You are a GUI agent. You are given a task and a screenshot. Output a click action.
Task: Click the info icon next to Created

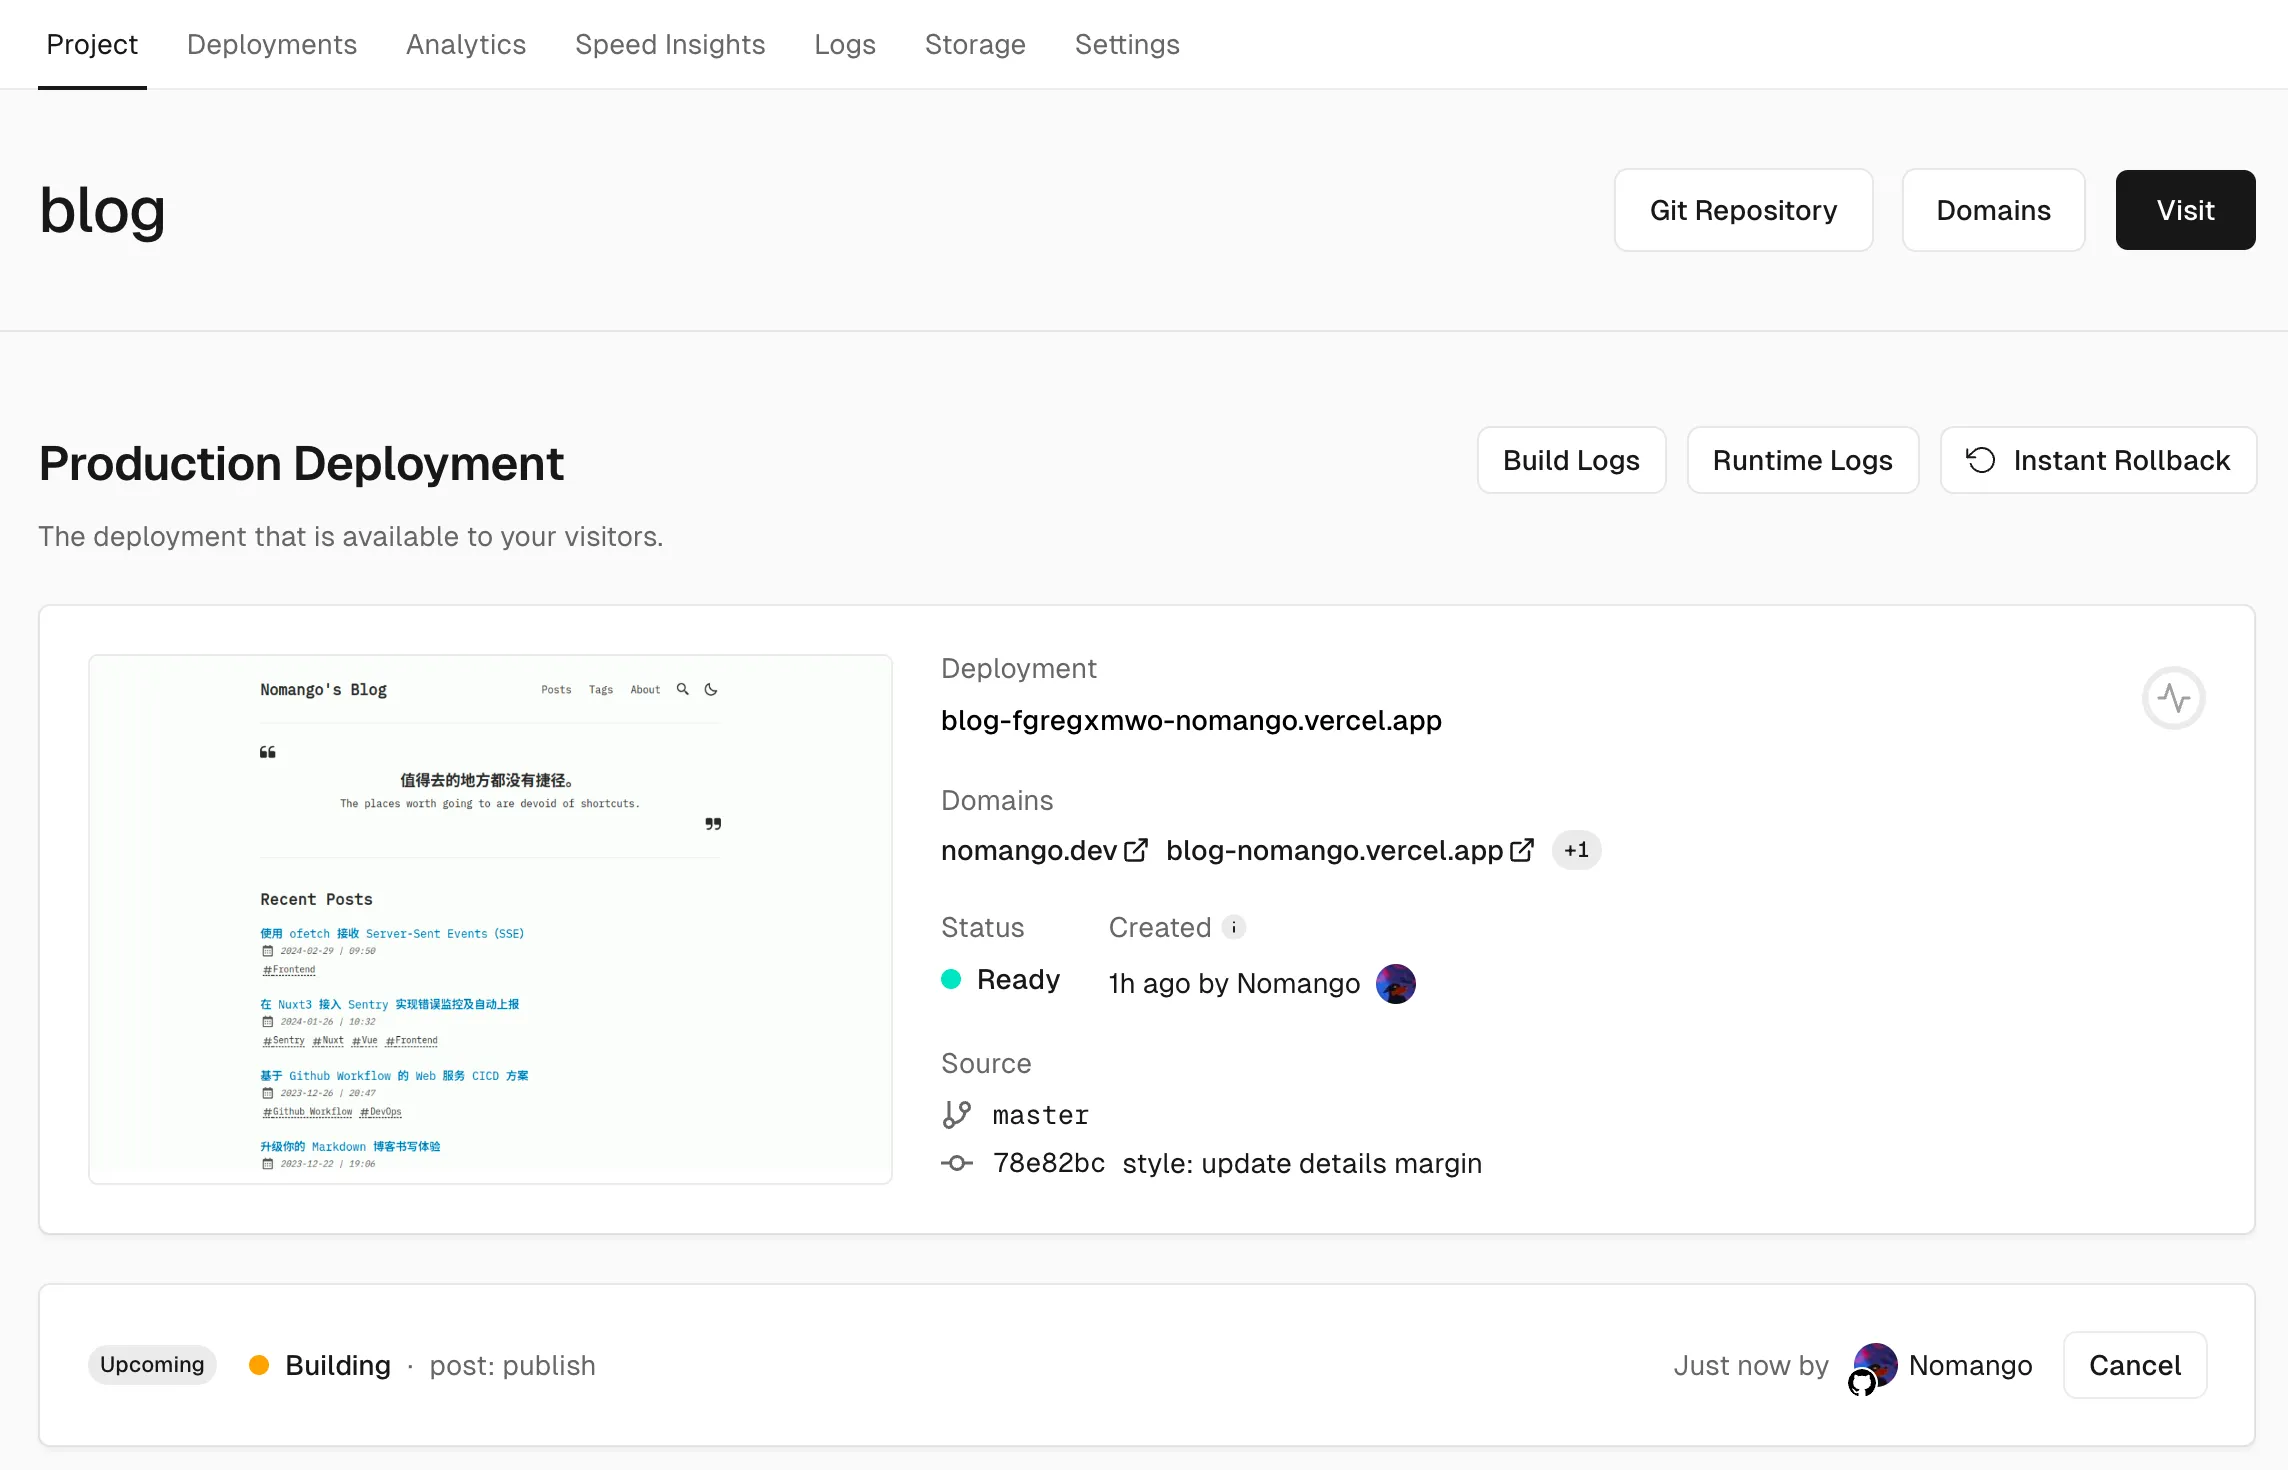point(1236,927)
